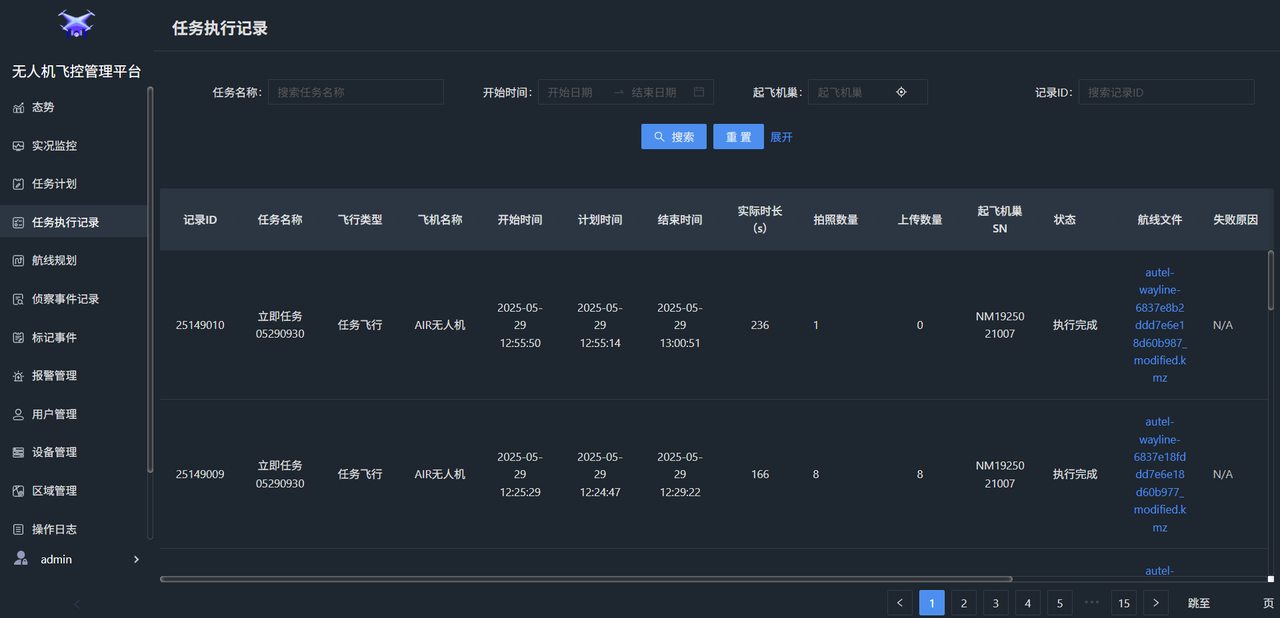Open 航线规划 menu item
Viewport: 1280px width, 618px height.
(73, 261)
